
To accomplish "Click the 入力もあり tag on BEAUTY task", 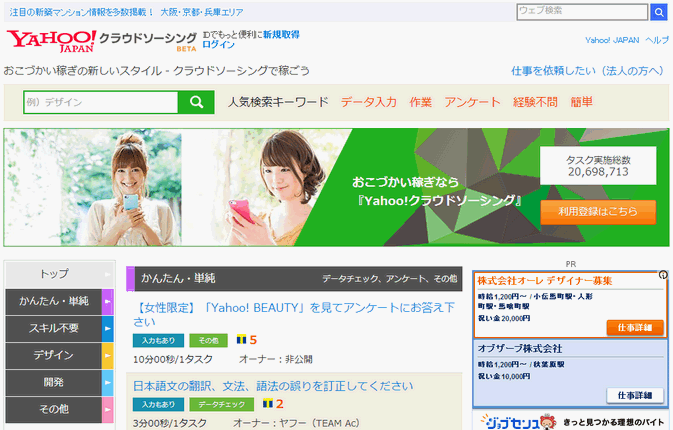I will coord(158,340).
